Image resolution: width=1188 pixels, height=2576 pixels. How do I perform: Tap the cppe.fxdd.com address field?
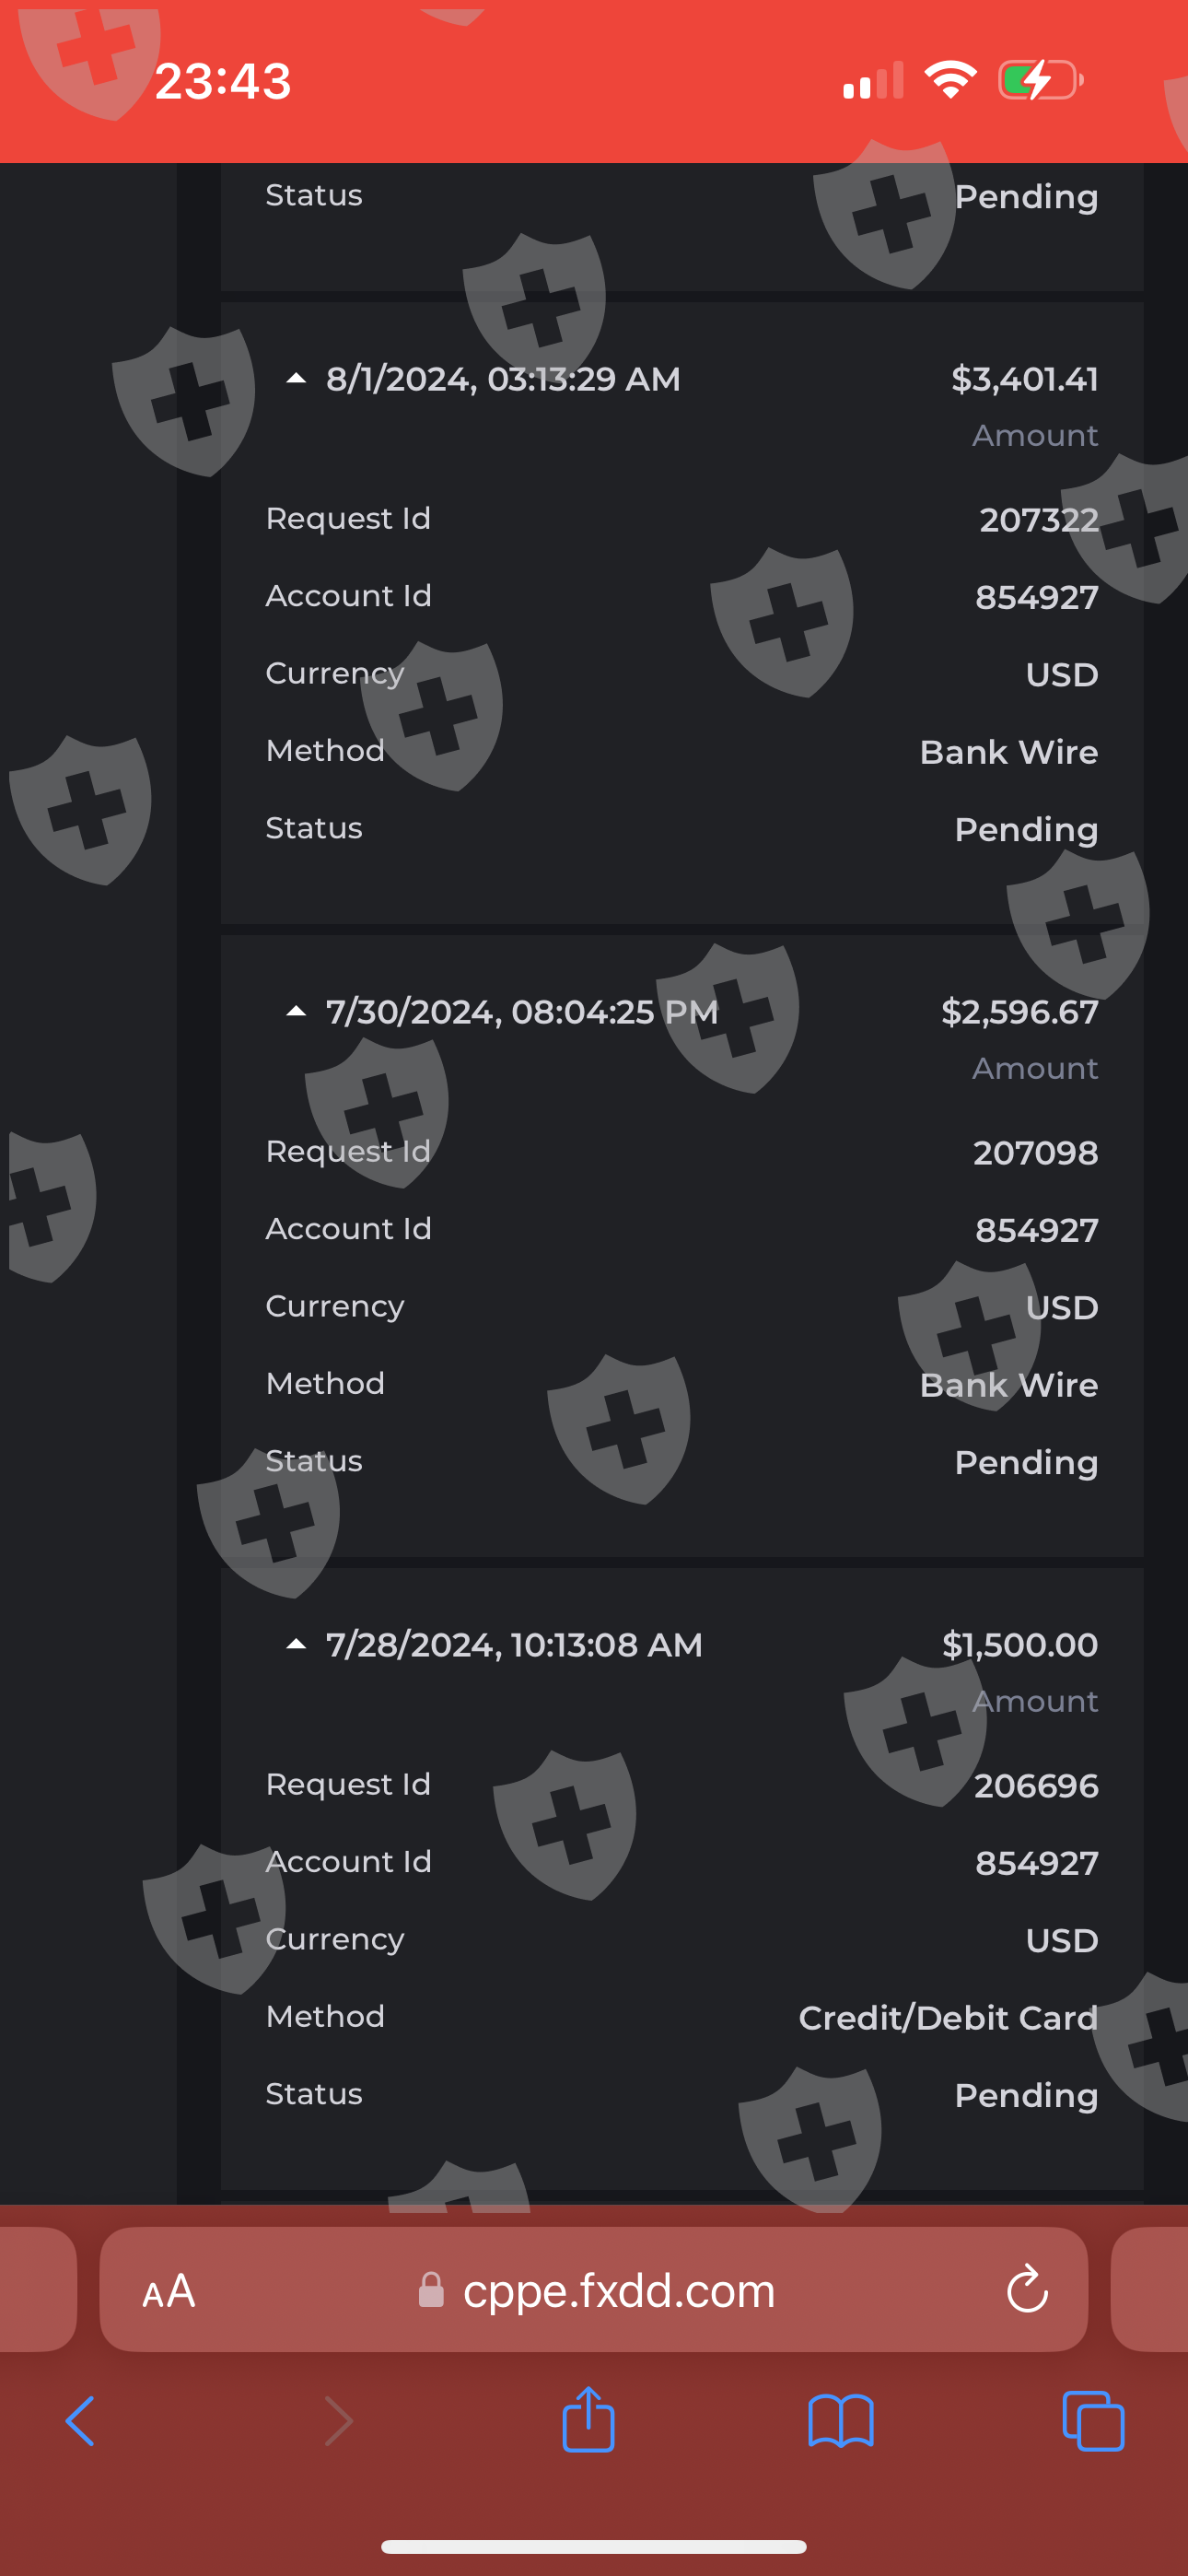pos(618,2291)
